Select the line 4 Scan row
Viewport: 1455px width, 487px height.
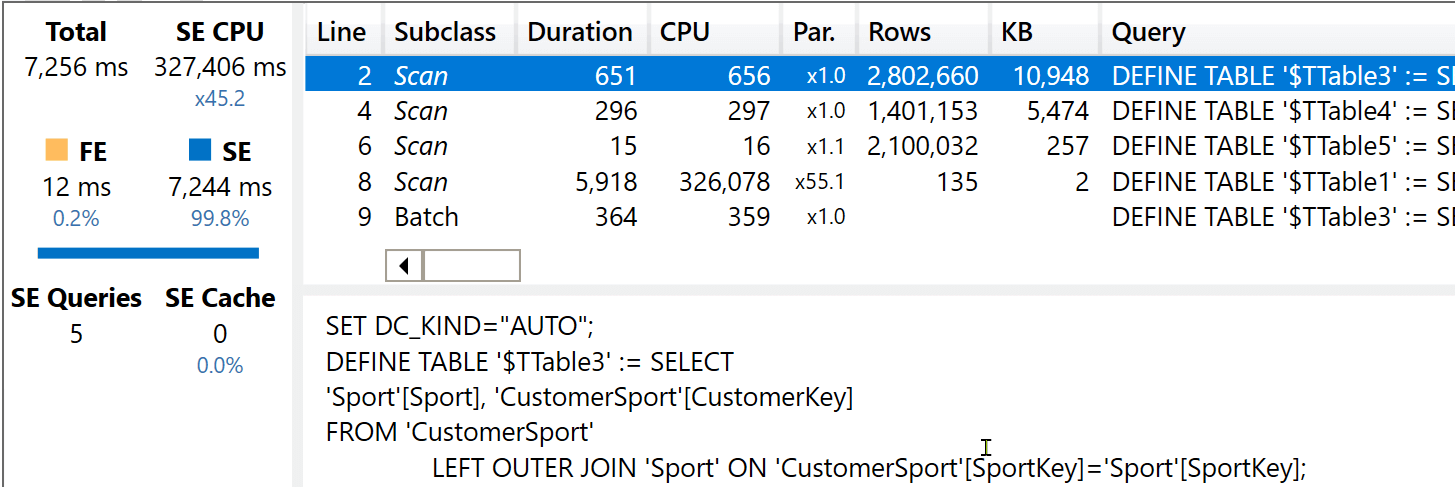pos(880,111)
